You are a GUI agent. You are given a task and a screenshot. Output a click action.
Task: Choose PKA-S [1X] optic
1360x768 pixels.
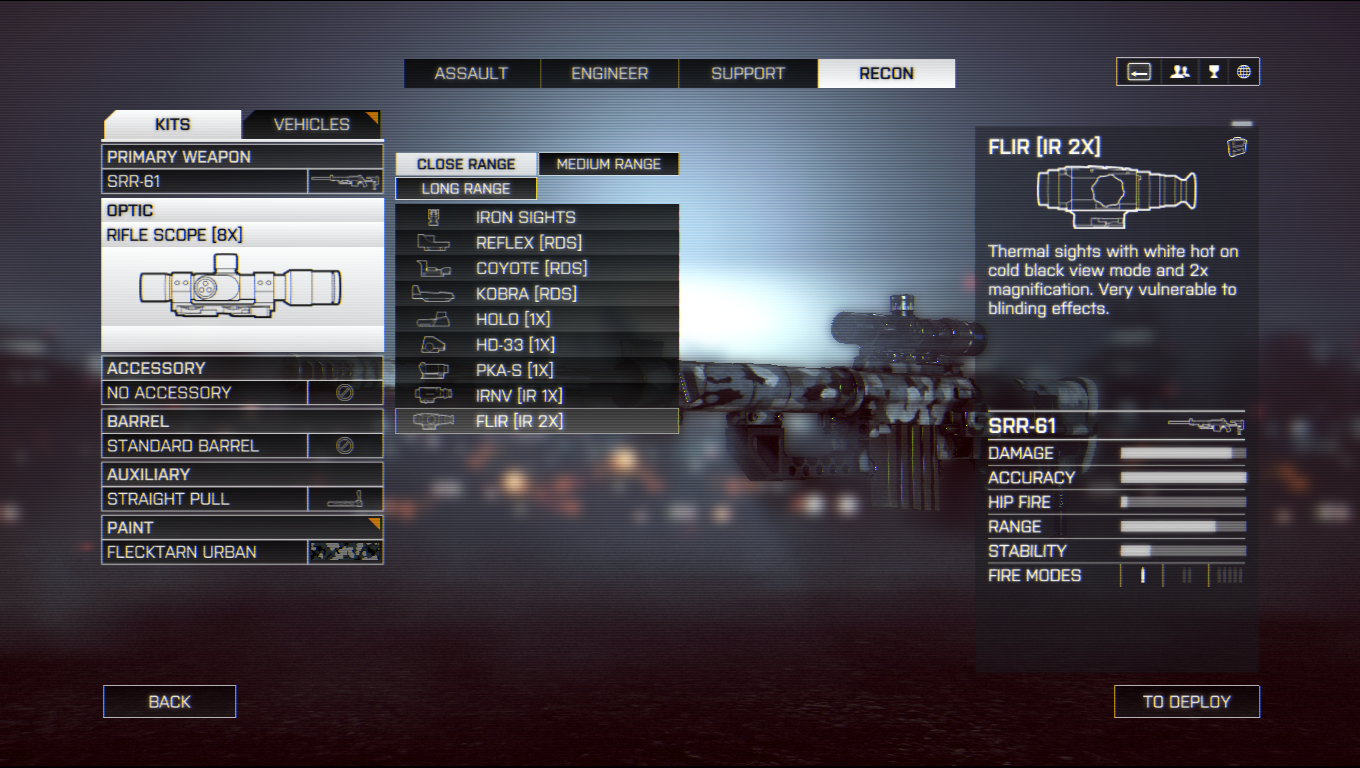tap(537, 370)
